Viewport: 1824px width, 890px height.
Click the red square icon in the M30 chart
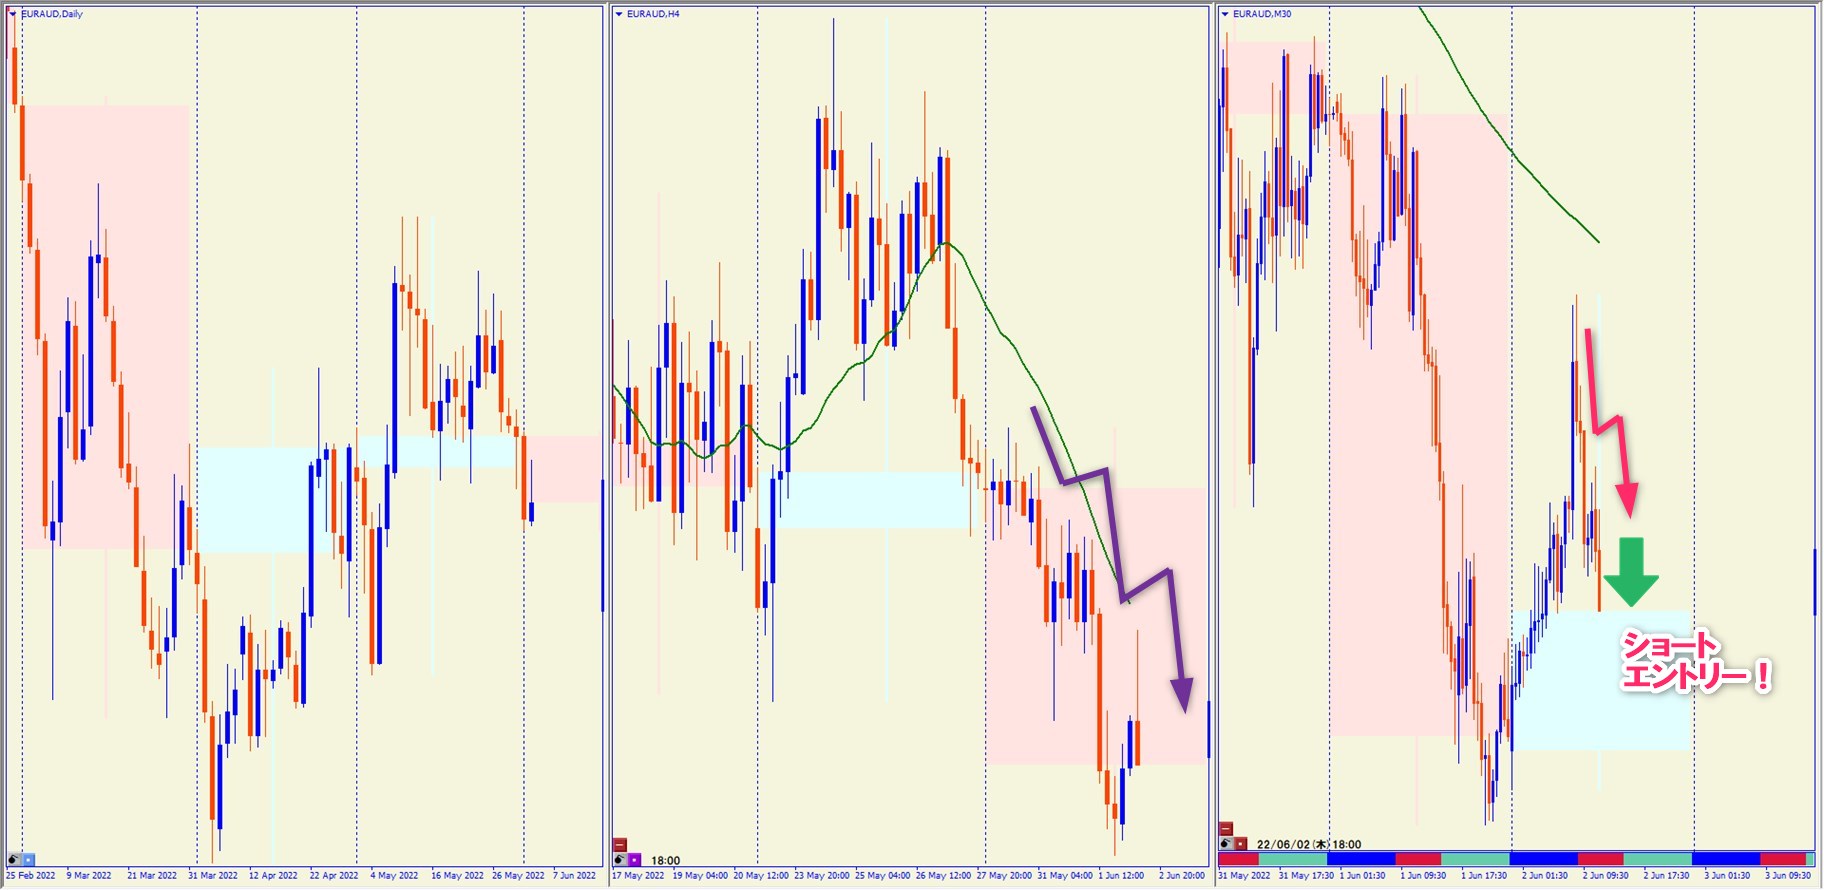click(x=1240, y=844)
